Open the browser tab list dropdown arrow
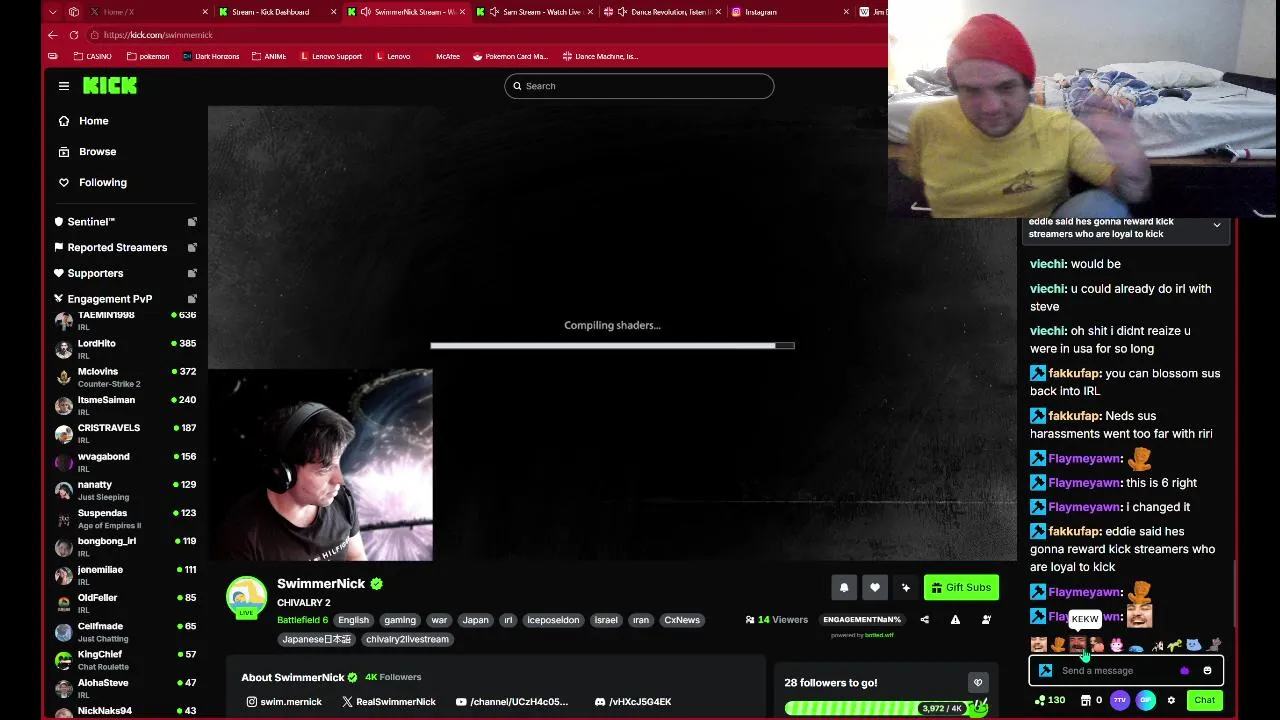1280x720 pixels. [x=55, y=12]
